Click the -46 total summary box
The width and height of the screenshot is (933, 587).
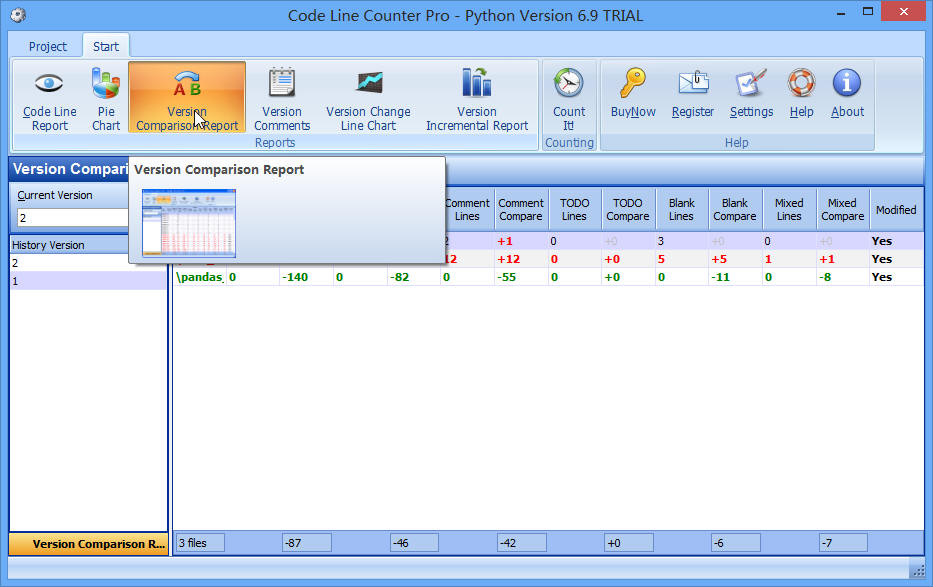414,543
